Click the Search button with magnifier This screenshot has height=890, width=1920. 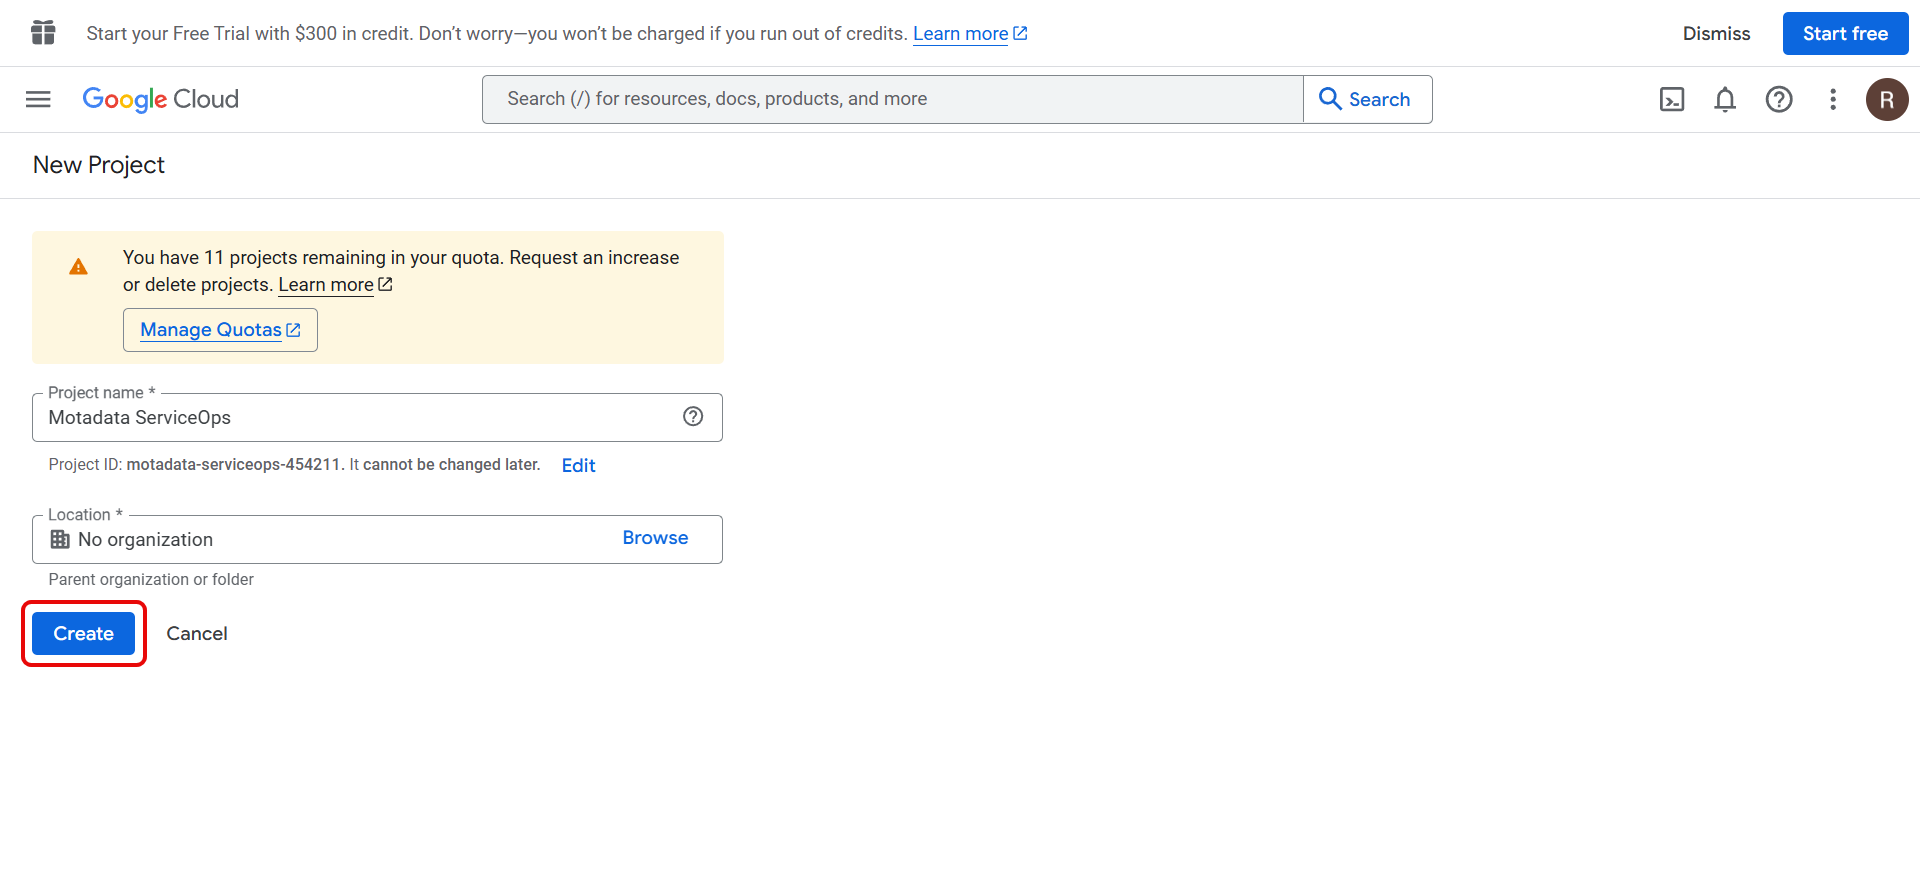pyautogui.click(x=1366, y=99)
